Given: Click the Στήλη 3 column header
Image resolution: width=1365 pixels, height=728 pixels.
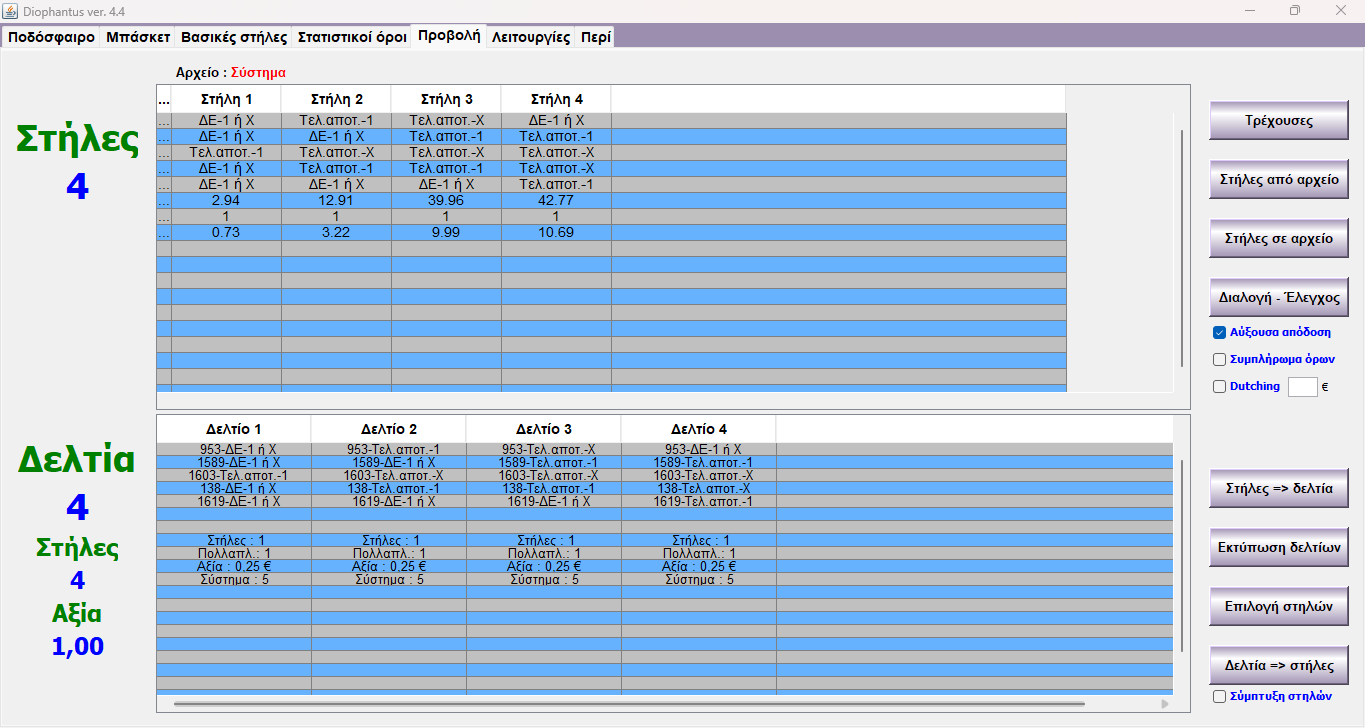Looking at the screenshot, I should tap(446, 99).
